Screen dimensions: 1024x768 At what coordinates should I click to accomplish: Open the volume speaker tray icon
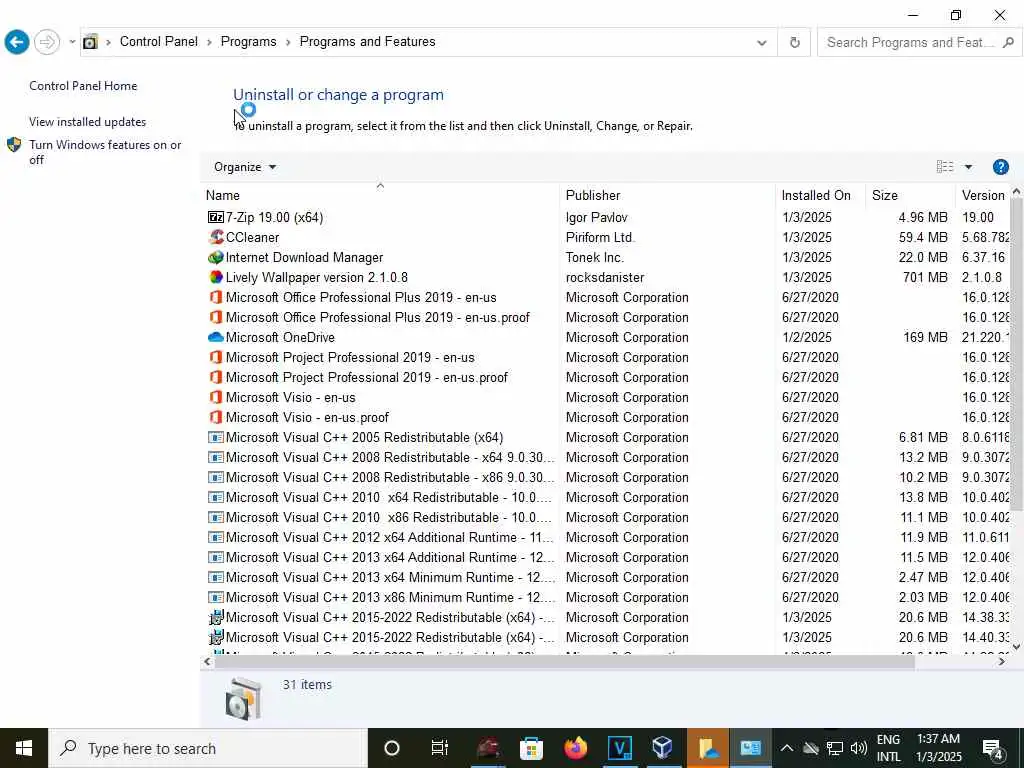coord(859,748)
